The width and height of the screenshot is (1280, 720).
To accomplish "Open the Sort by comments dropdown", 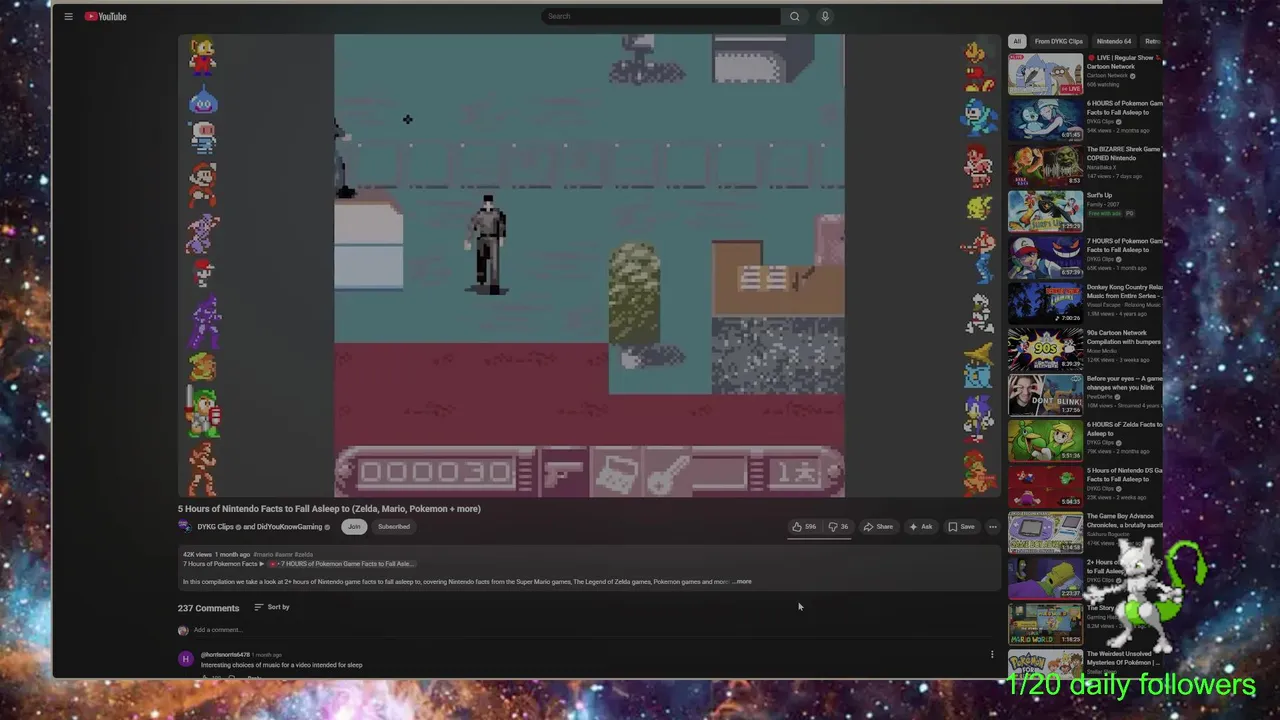I will [272, 607].
